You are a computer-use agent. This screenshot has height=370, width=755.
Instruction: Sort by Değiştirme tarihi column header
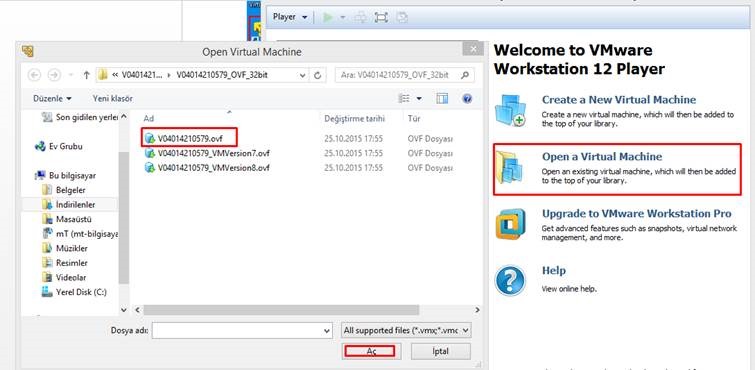click(354, 118)
